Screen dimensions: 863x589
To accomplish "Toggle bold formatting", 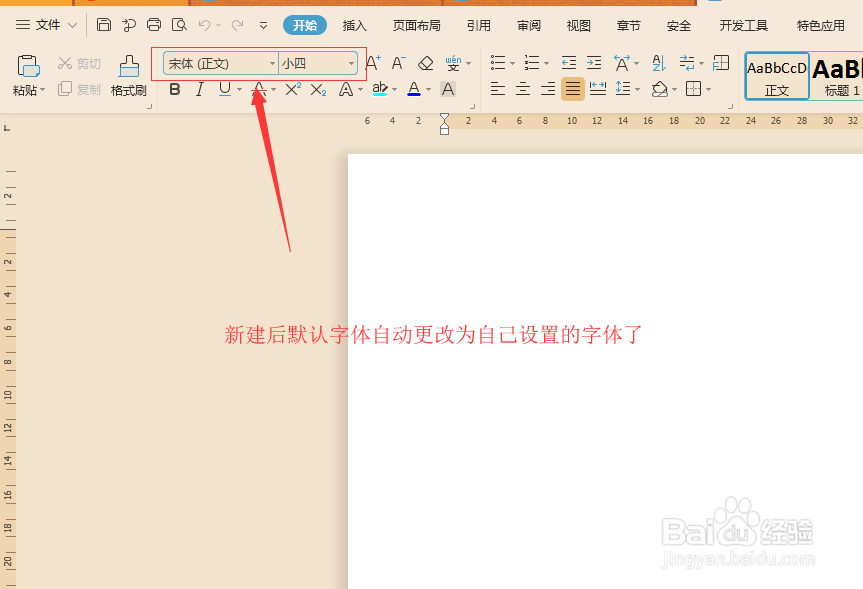I will [x=175, y=89].
